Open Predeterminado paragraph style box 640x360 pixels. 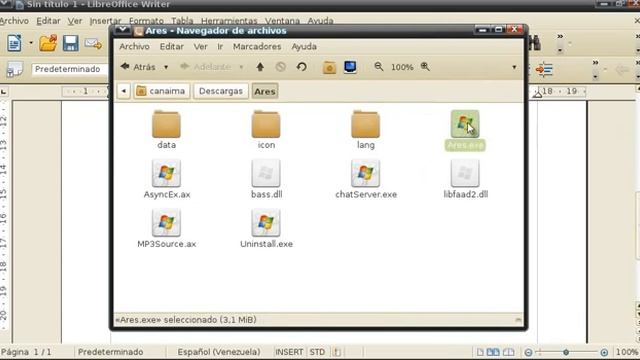click(x=69, y=69)
